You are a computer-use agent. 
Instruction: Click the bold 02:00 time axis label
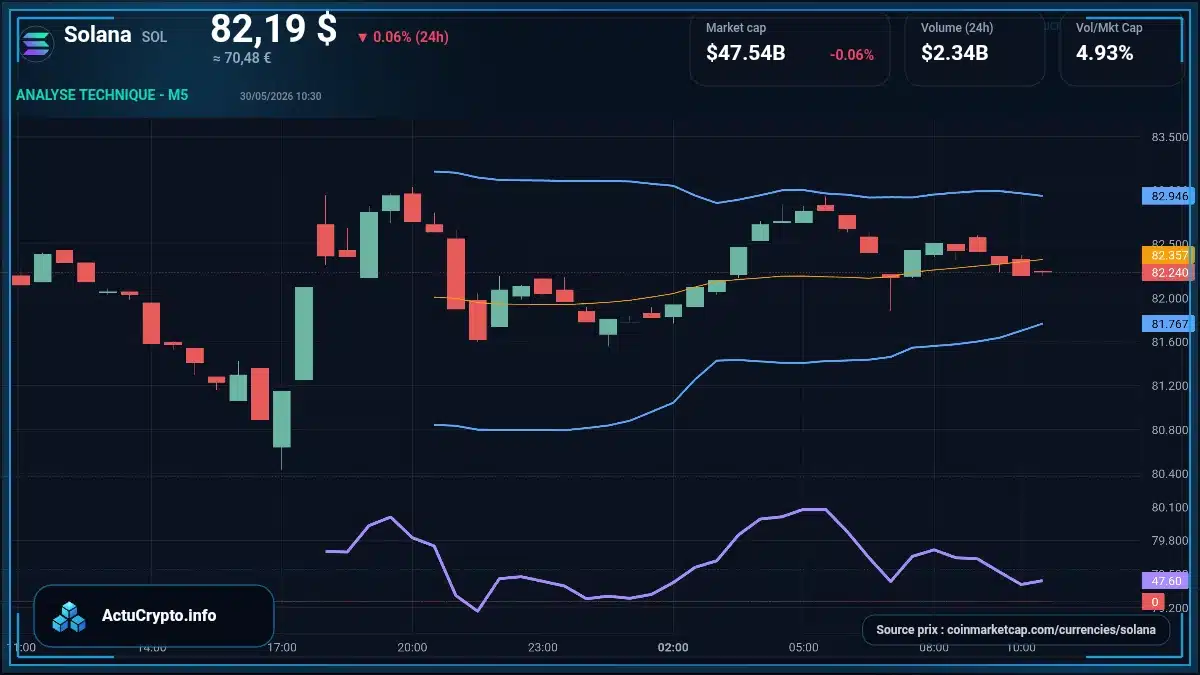673,648
